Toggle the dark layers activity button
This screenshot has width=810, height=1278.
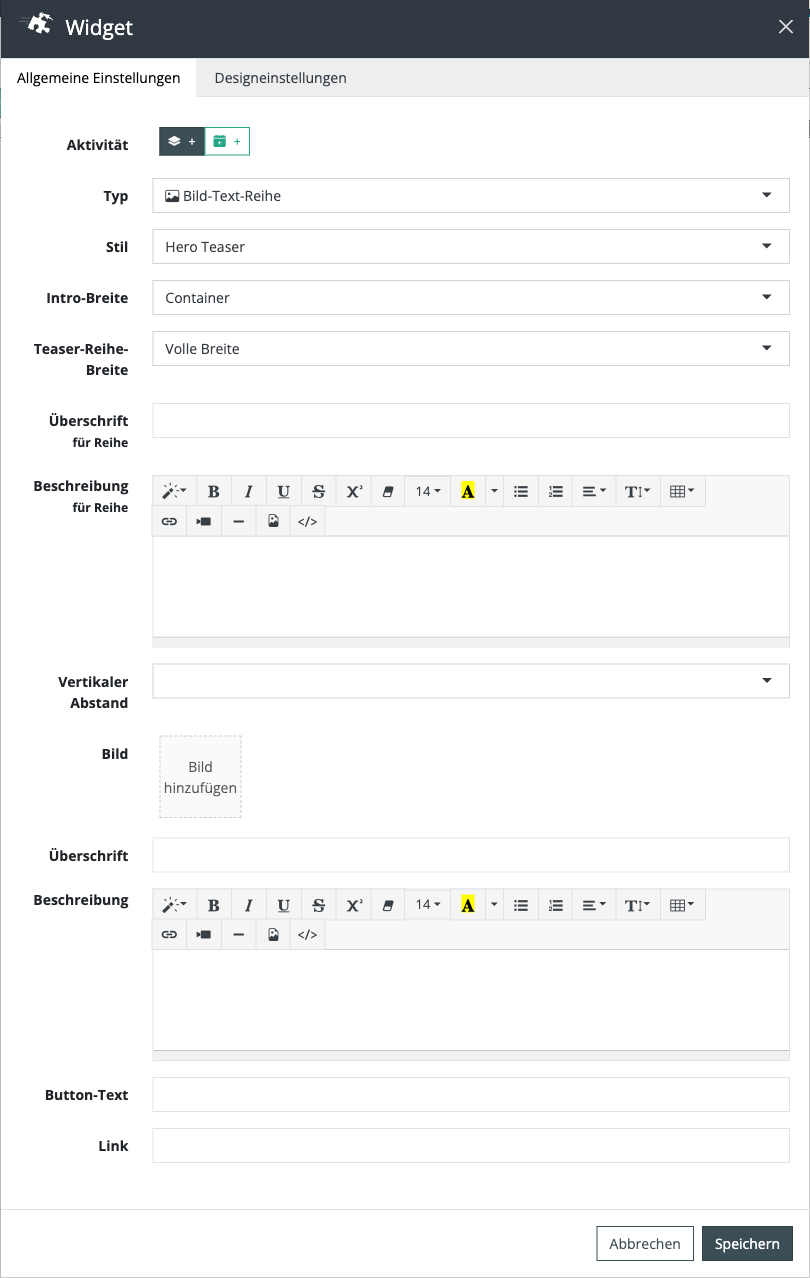pos(182,142)
